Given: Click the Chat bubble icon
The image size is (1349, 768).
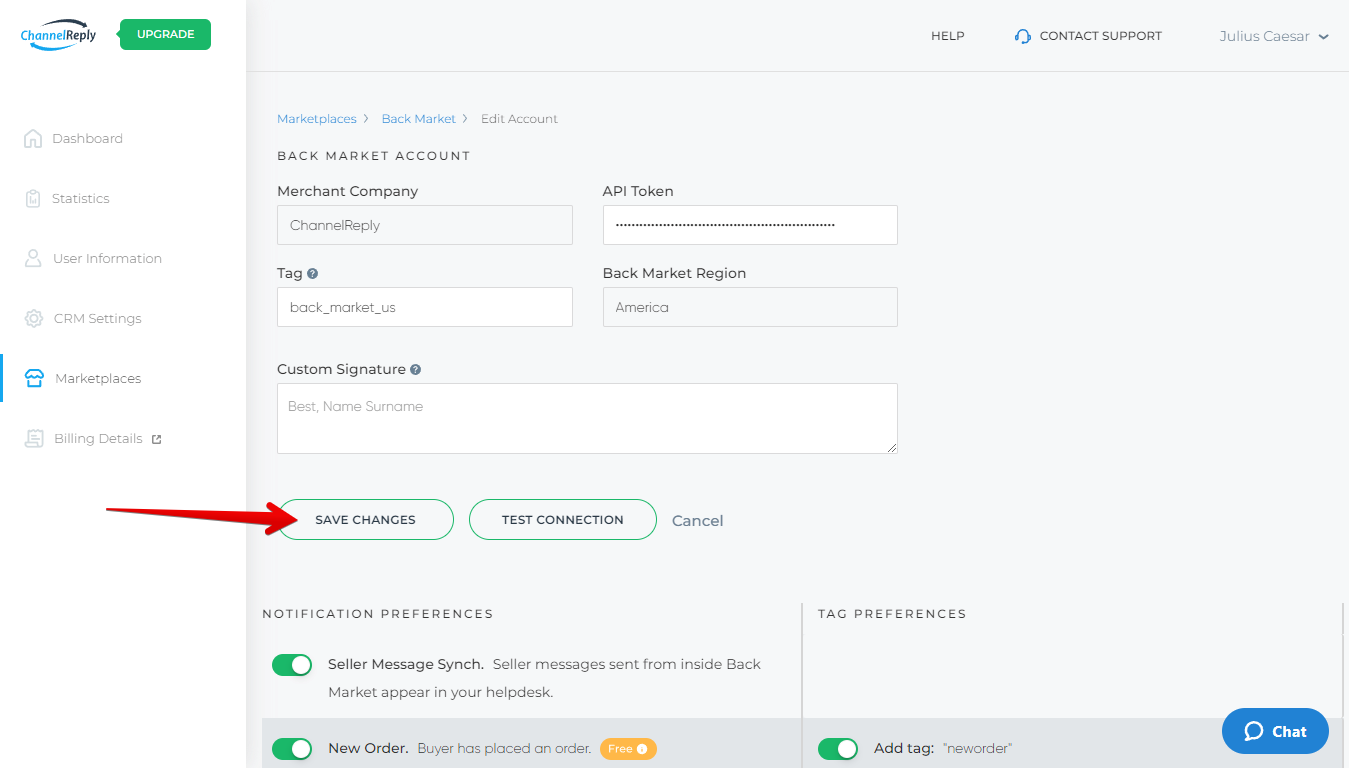Looking at the screenshot, I should tap(1253, 731).
